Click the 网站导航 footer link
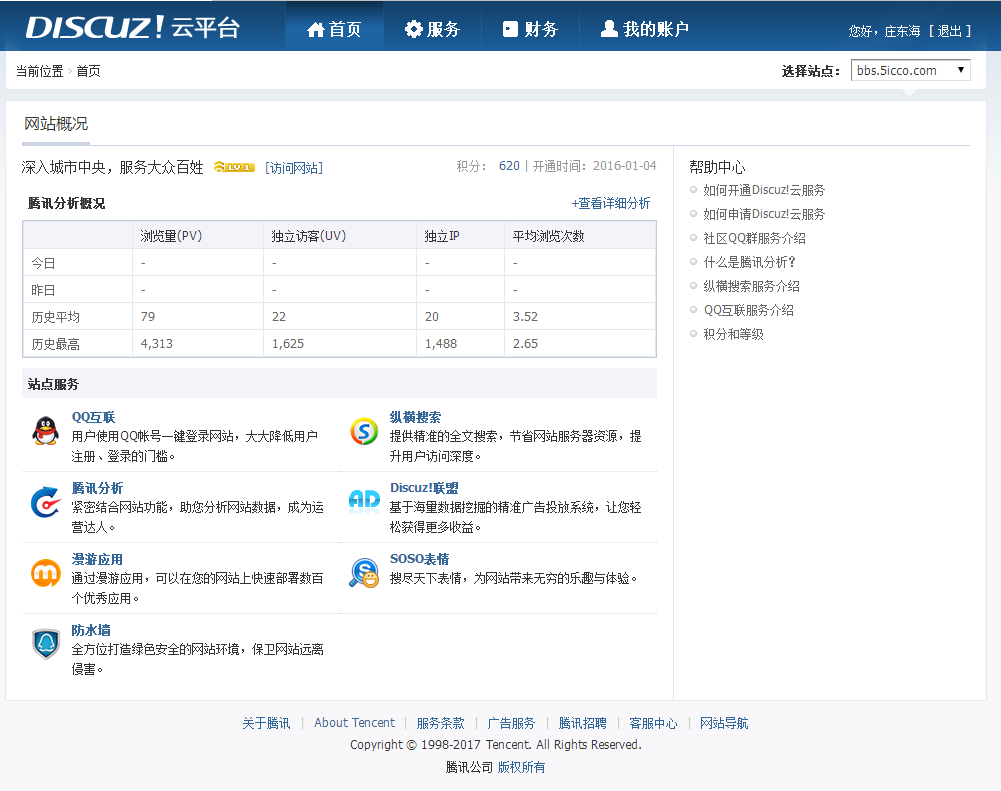This screenshot has height=791, width=1001. pos(724,723)
